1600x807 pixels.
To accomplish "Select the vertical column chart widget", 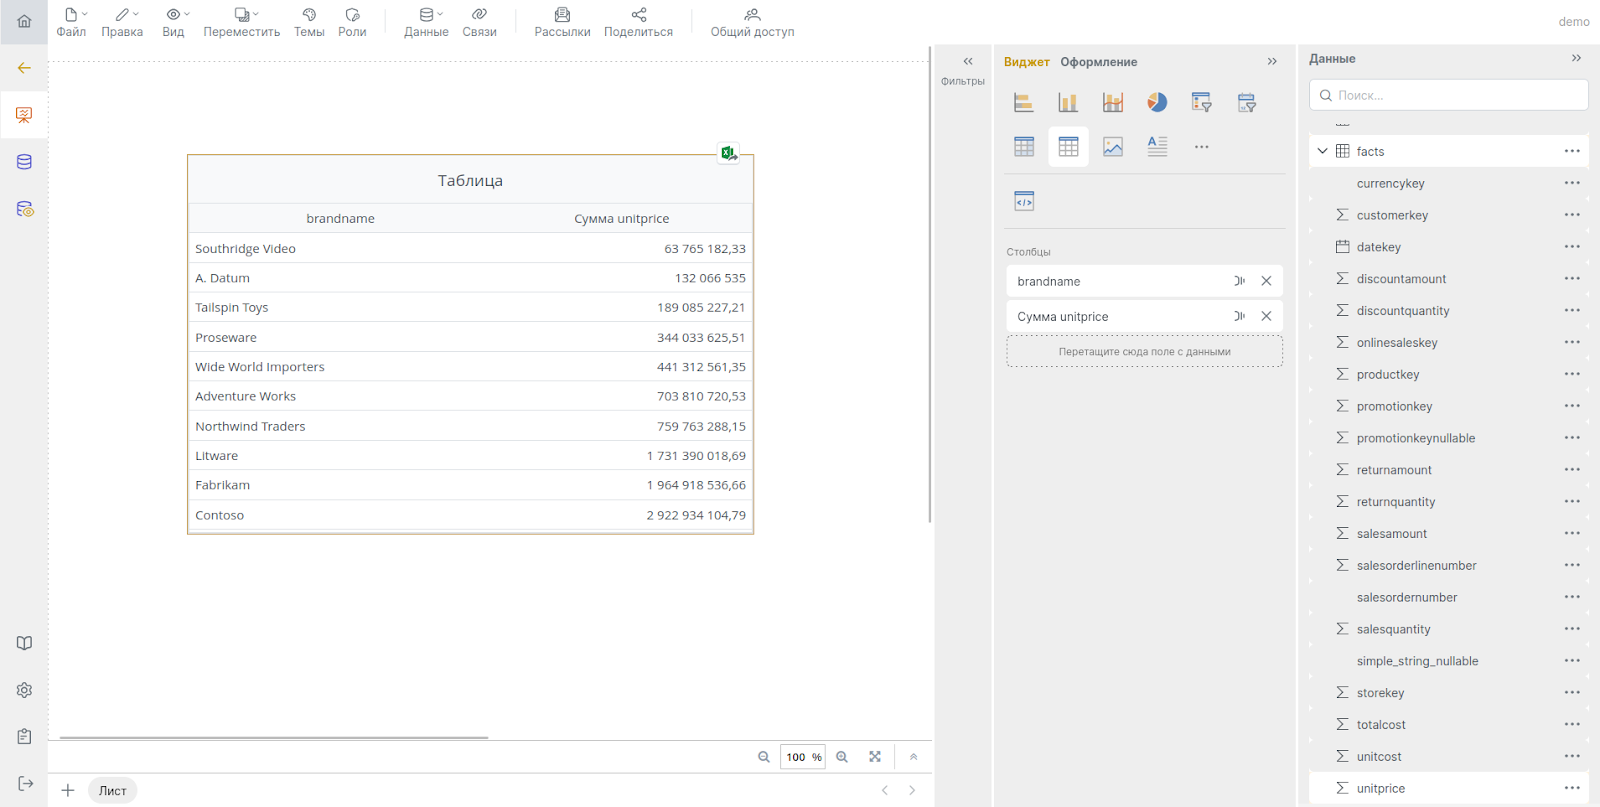I will coord(1068,102).
